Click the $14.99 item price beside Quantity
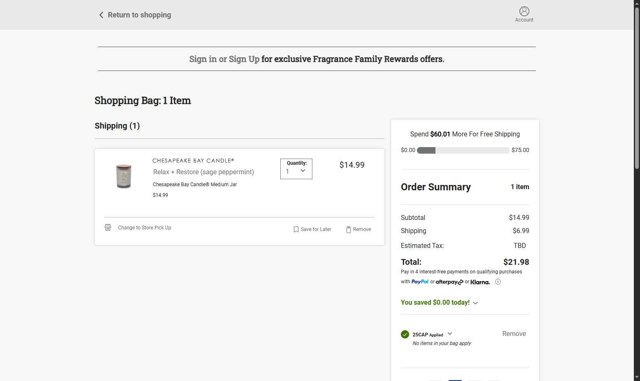Screen dimensions: 640x381 (x=352, y=165)
